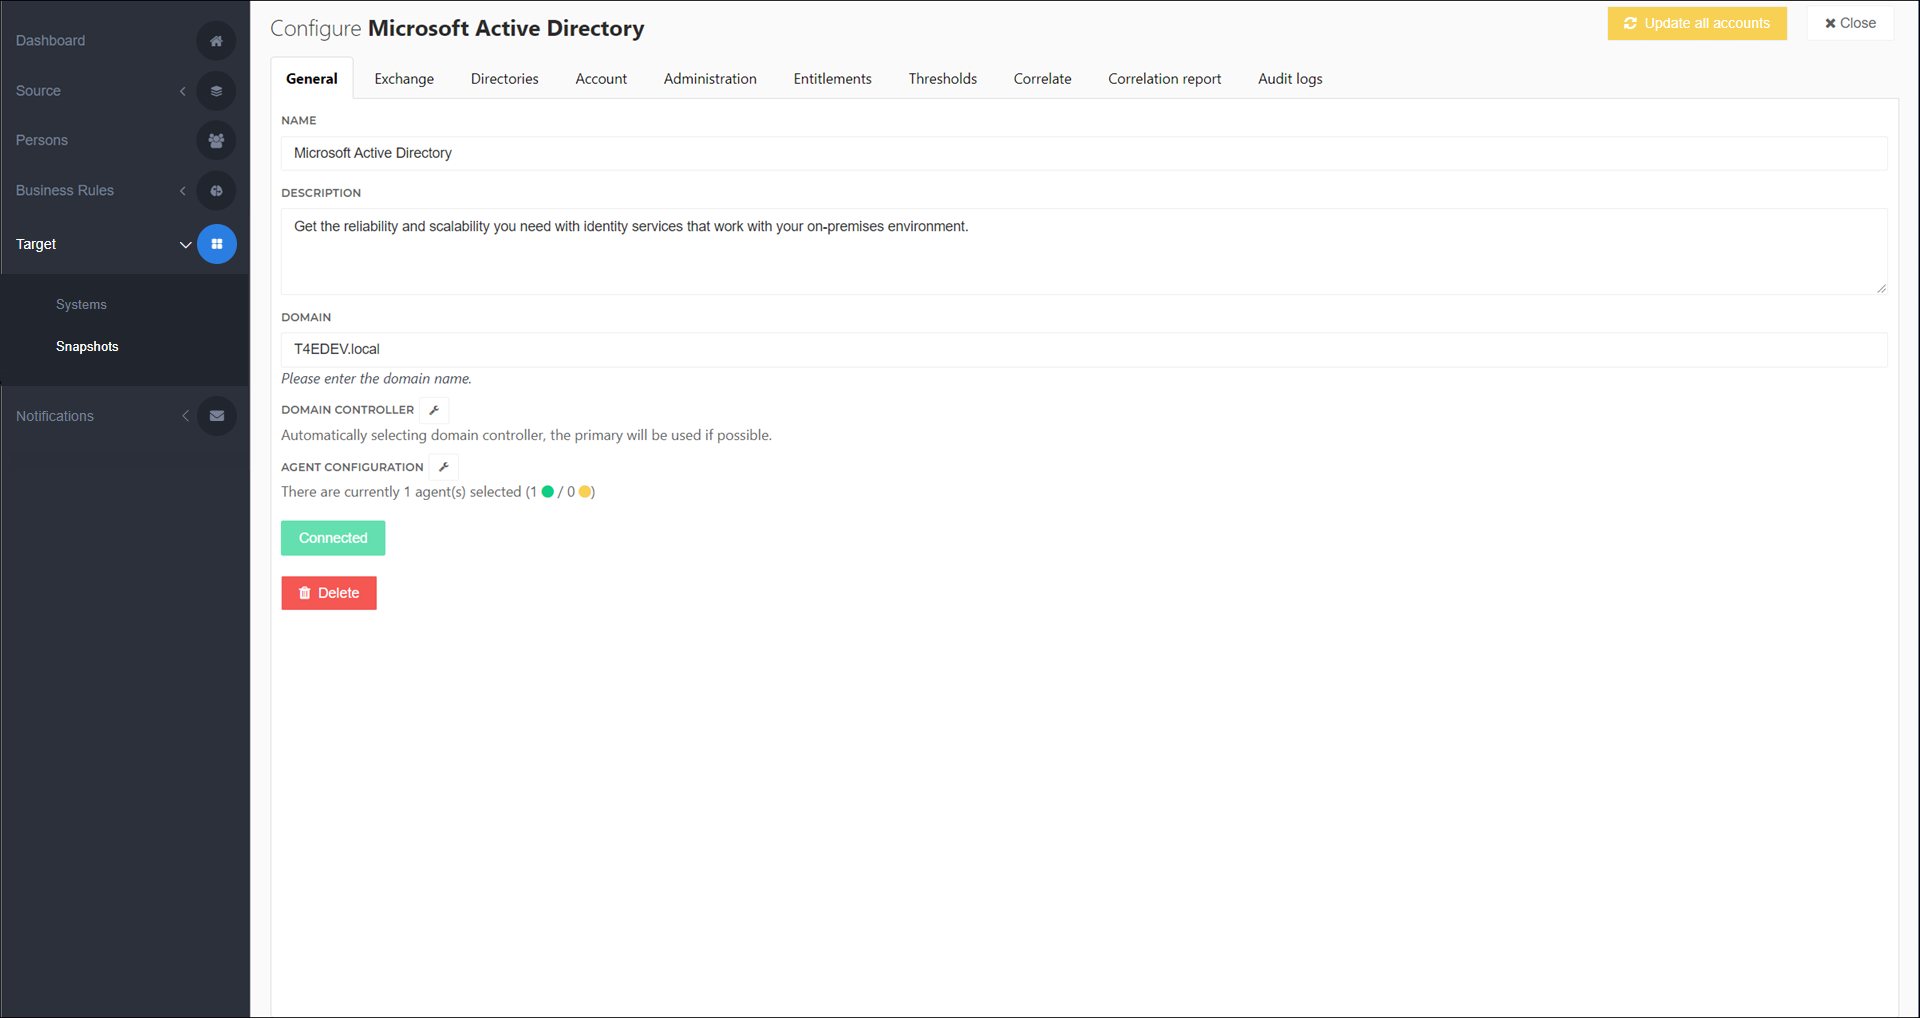
Task: Click into the Name input field
Action: [1084, 153]
